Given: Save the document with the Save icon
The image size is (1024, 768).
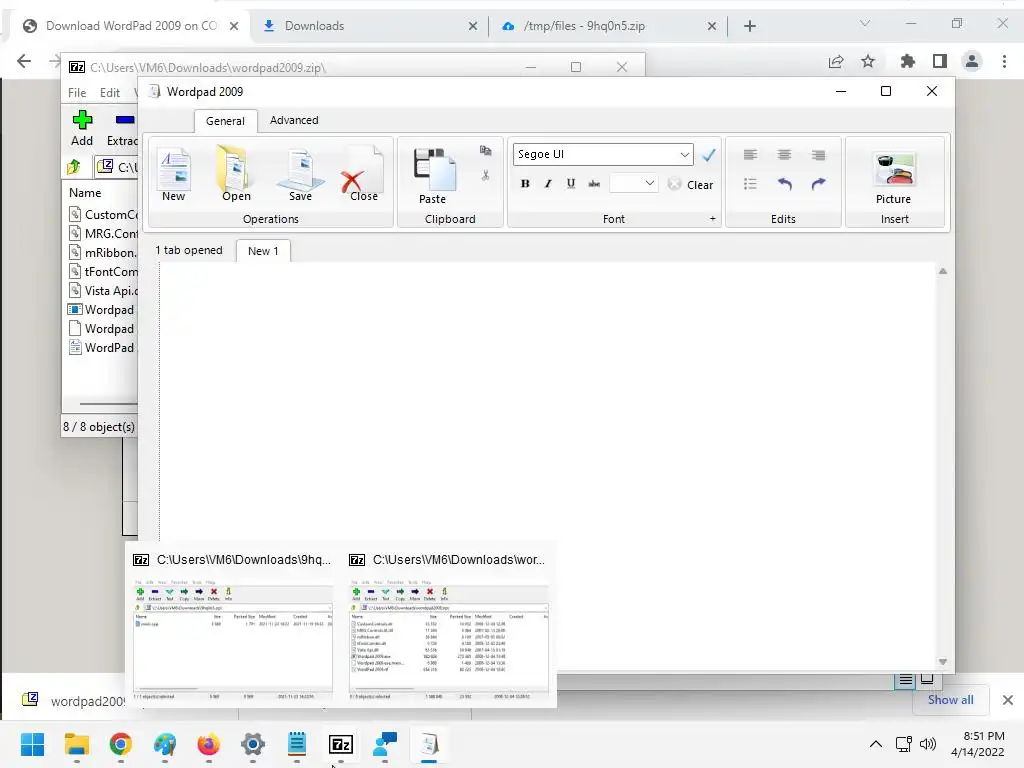Looking at the screenshot, I should tap(300, 174).
